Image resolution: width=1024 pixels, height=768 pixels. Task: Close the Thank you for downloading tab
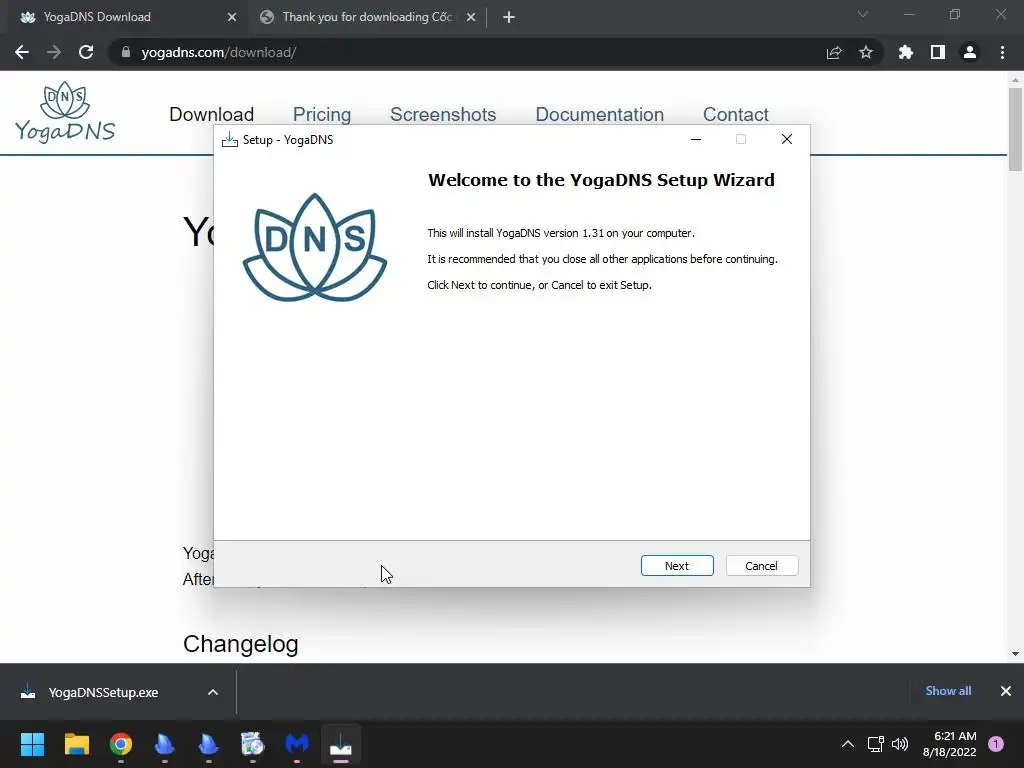471,17
